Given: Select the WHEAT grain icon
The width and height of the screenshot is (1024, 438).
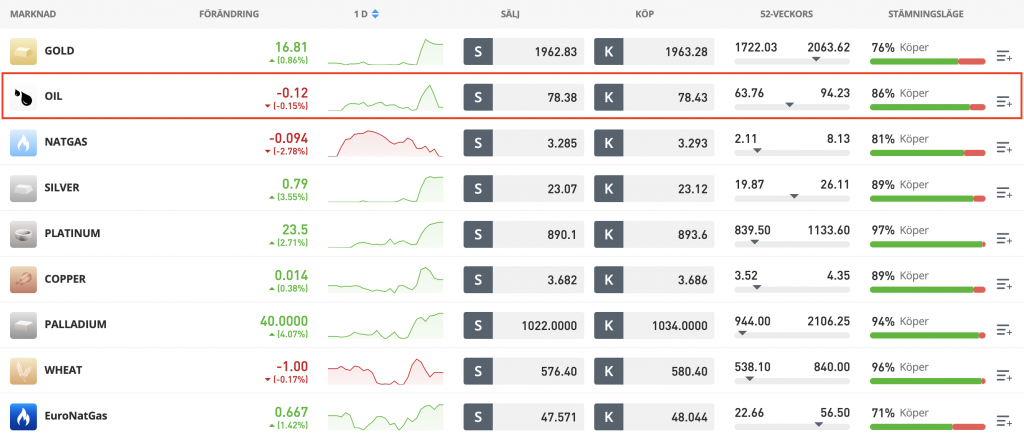Looking at the screenshot, I should (x=23, y=371).
